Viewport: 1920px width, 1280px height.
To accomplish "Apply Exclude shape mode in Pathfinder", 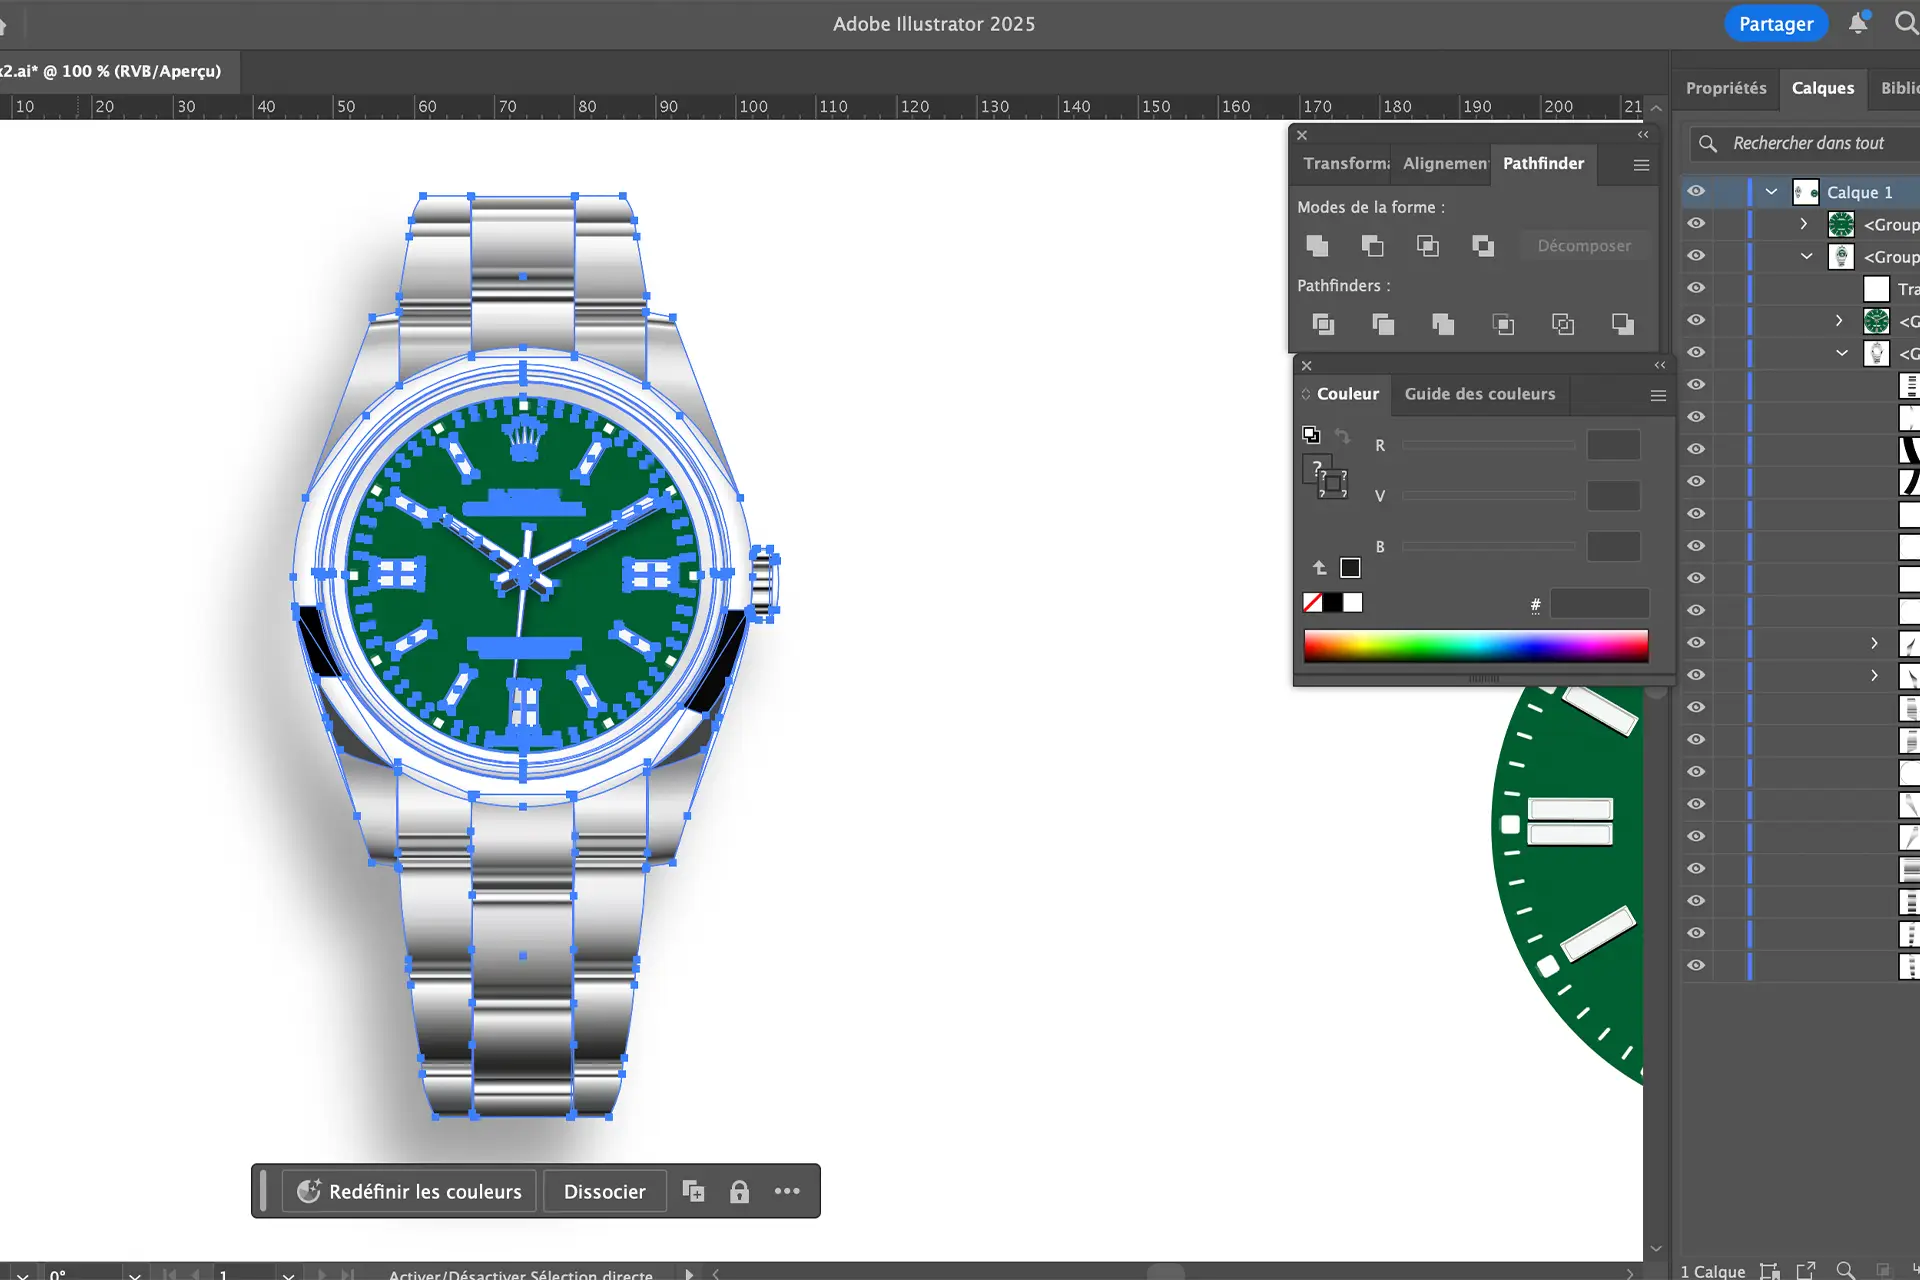I will coord(1483,245).
